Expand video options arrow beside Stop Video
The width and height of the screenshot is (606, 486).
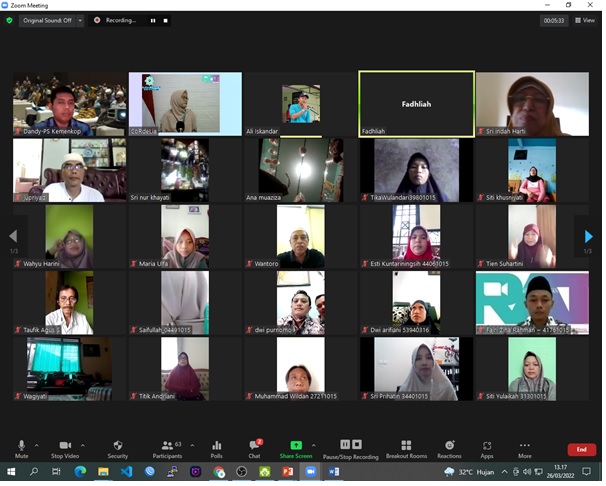coord(83,444)
